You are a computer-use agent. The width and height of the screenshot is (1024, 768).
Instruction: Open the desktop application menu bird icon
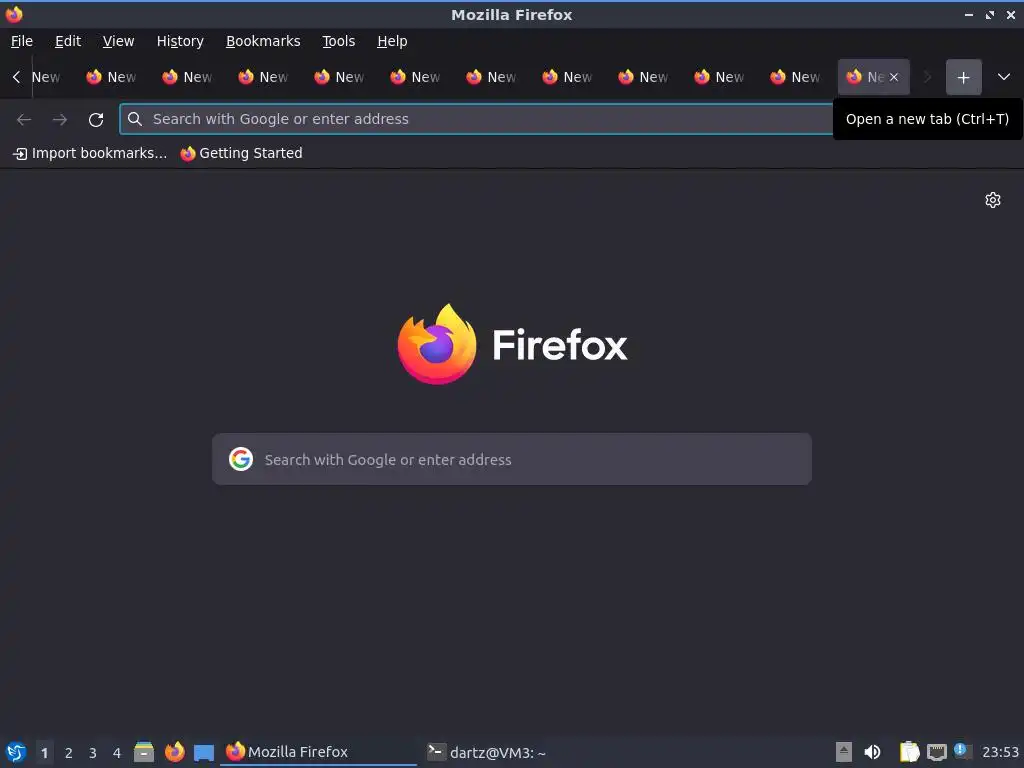tap(16, 752)
